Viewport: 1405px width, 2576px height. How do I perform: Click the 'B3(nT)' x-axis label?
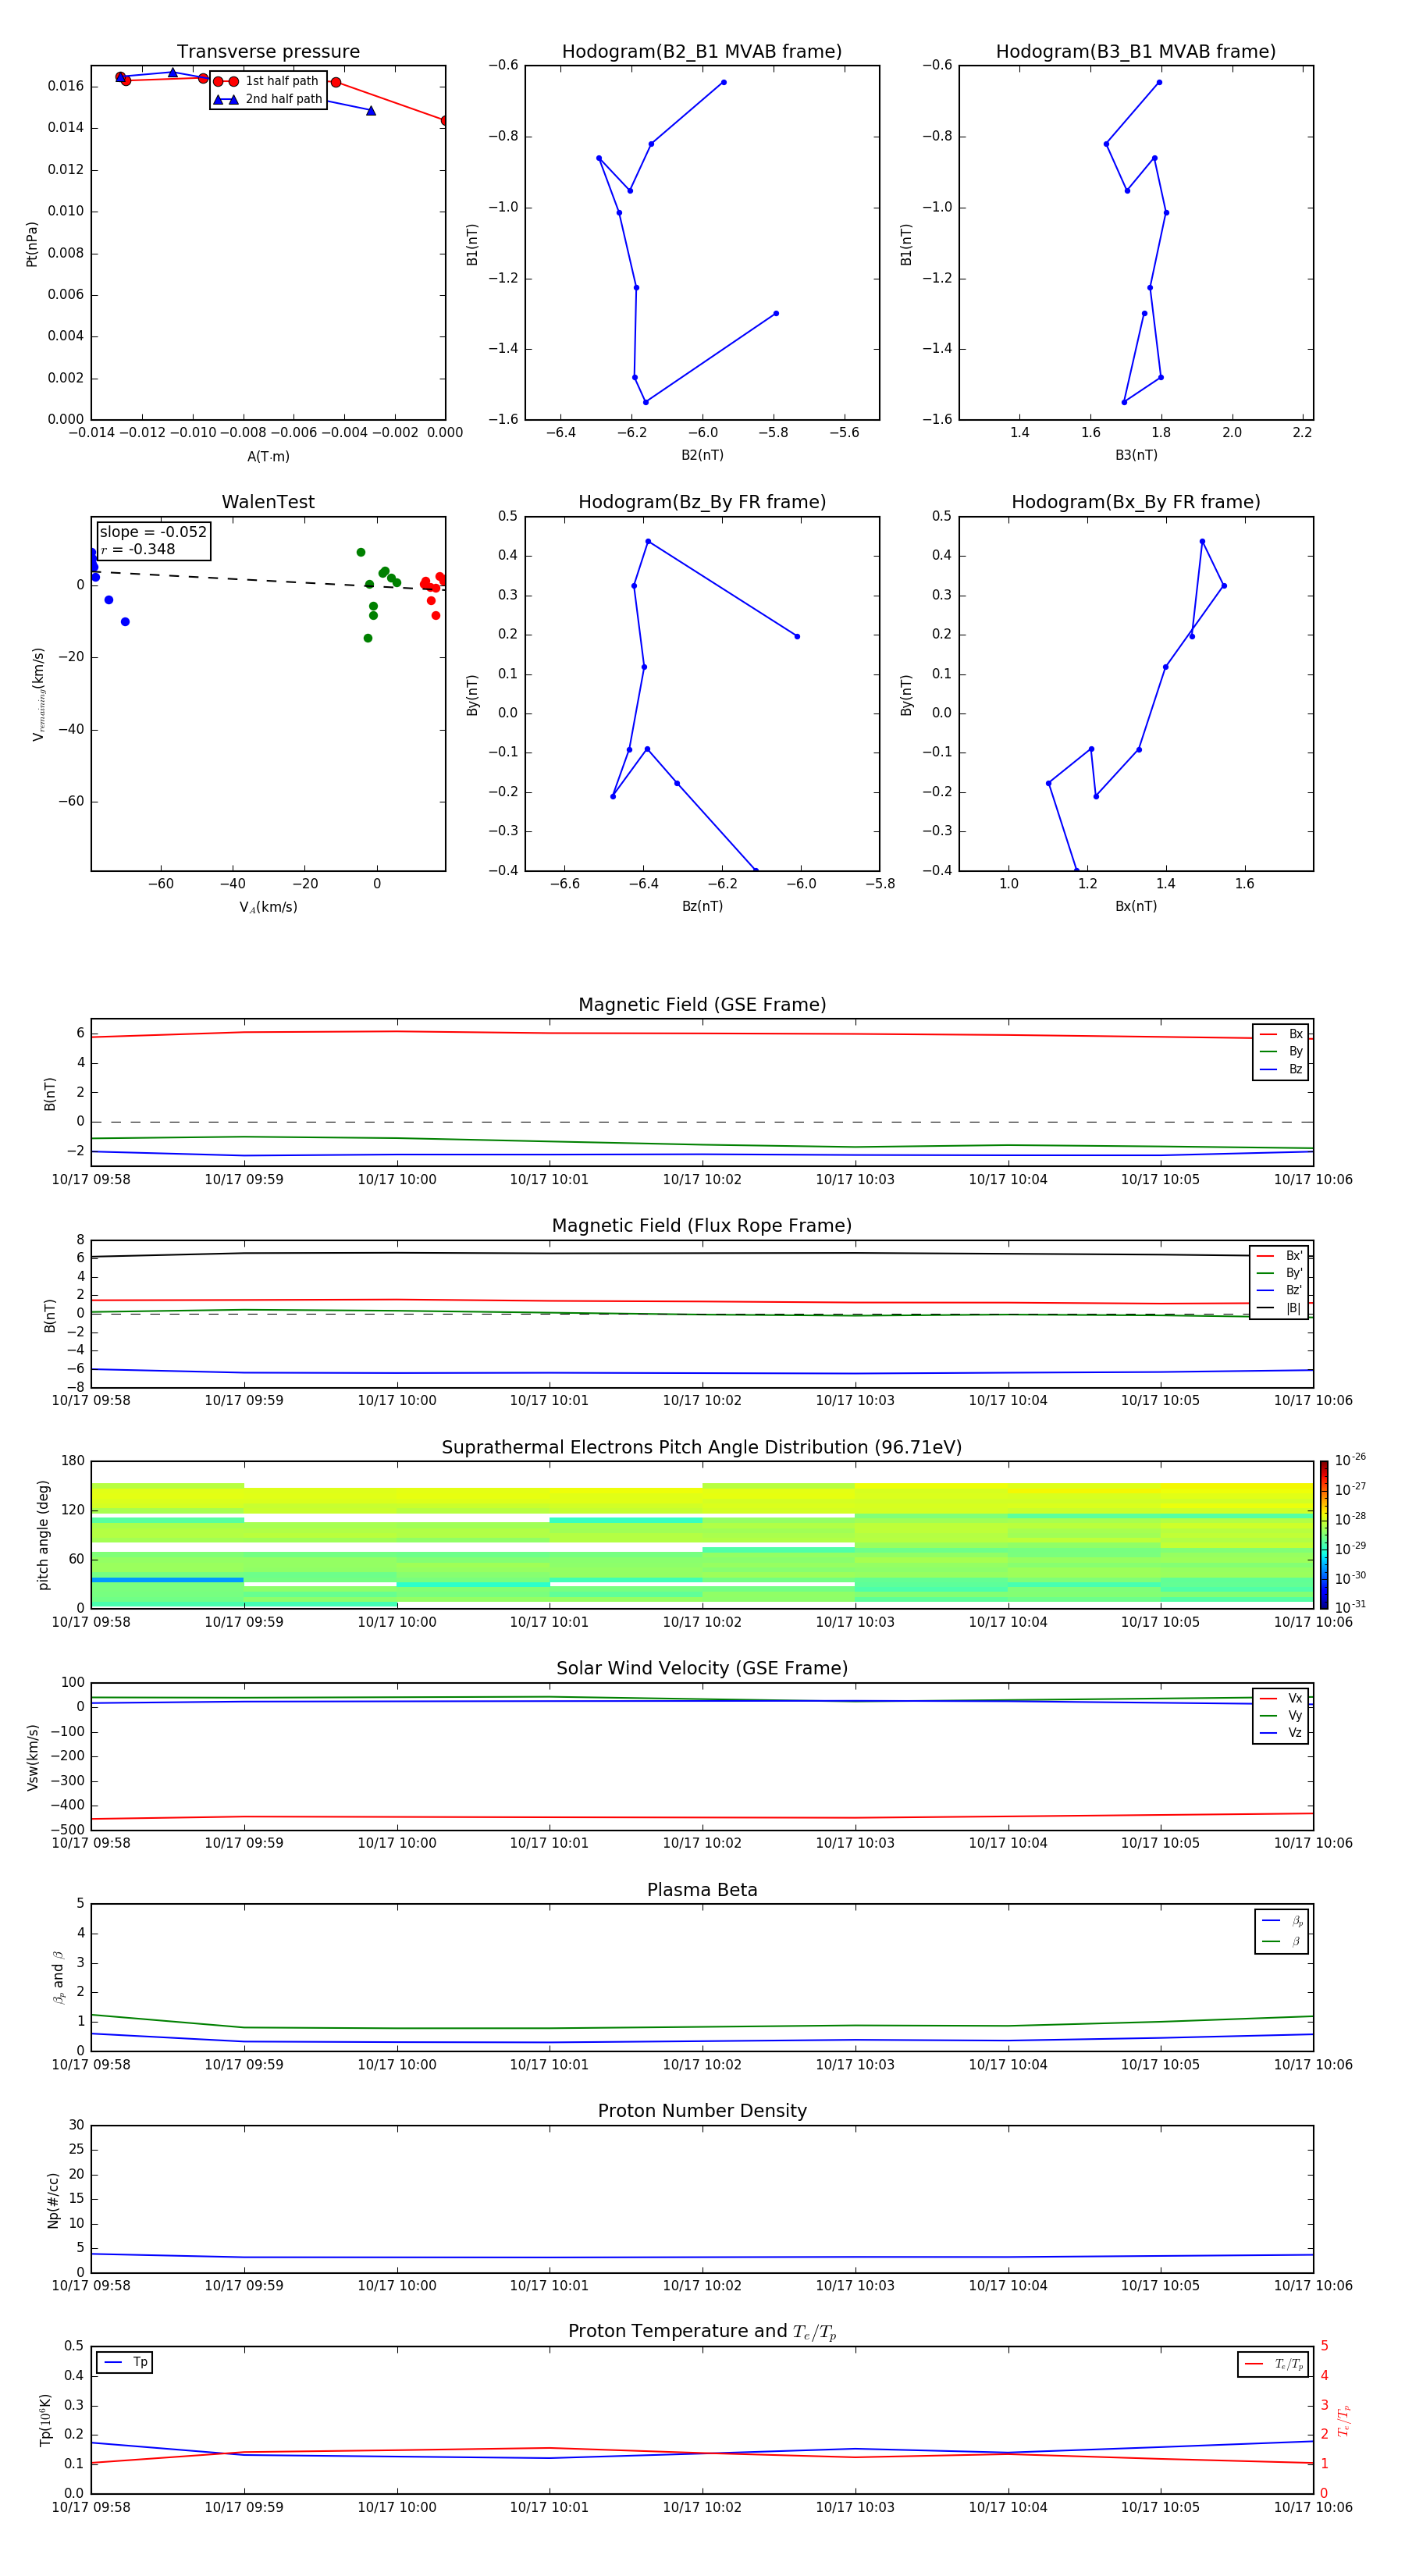pos(1136,455)
